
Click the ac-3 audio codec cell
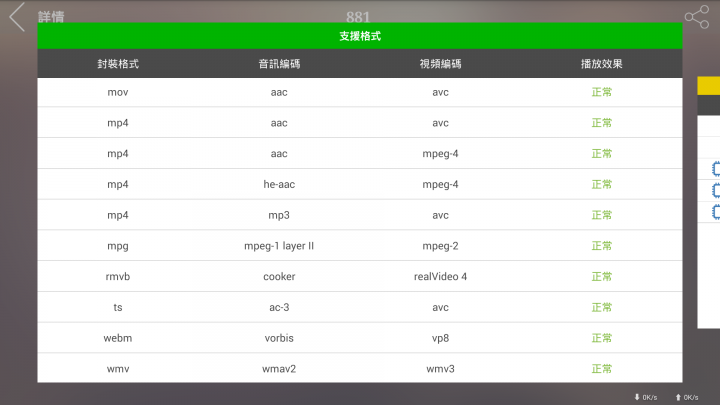(279, 308)
